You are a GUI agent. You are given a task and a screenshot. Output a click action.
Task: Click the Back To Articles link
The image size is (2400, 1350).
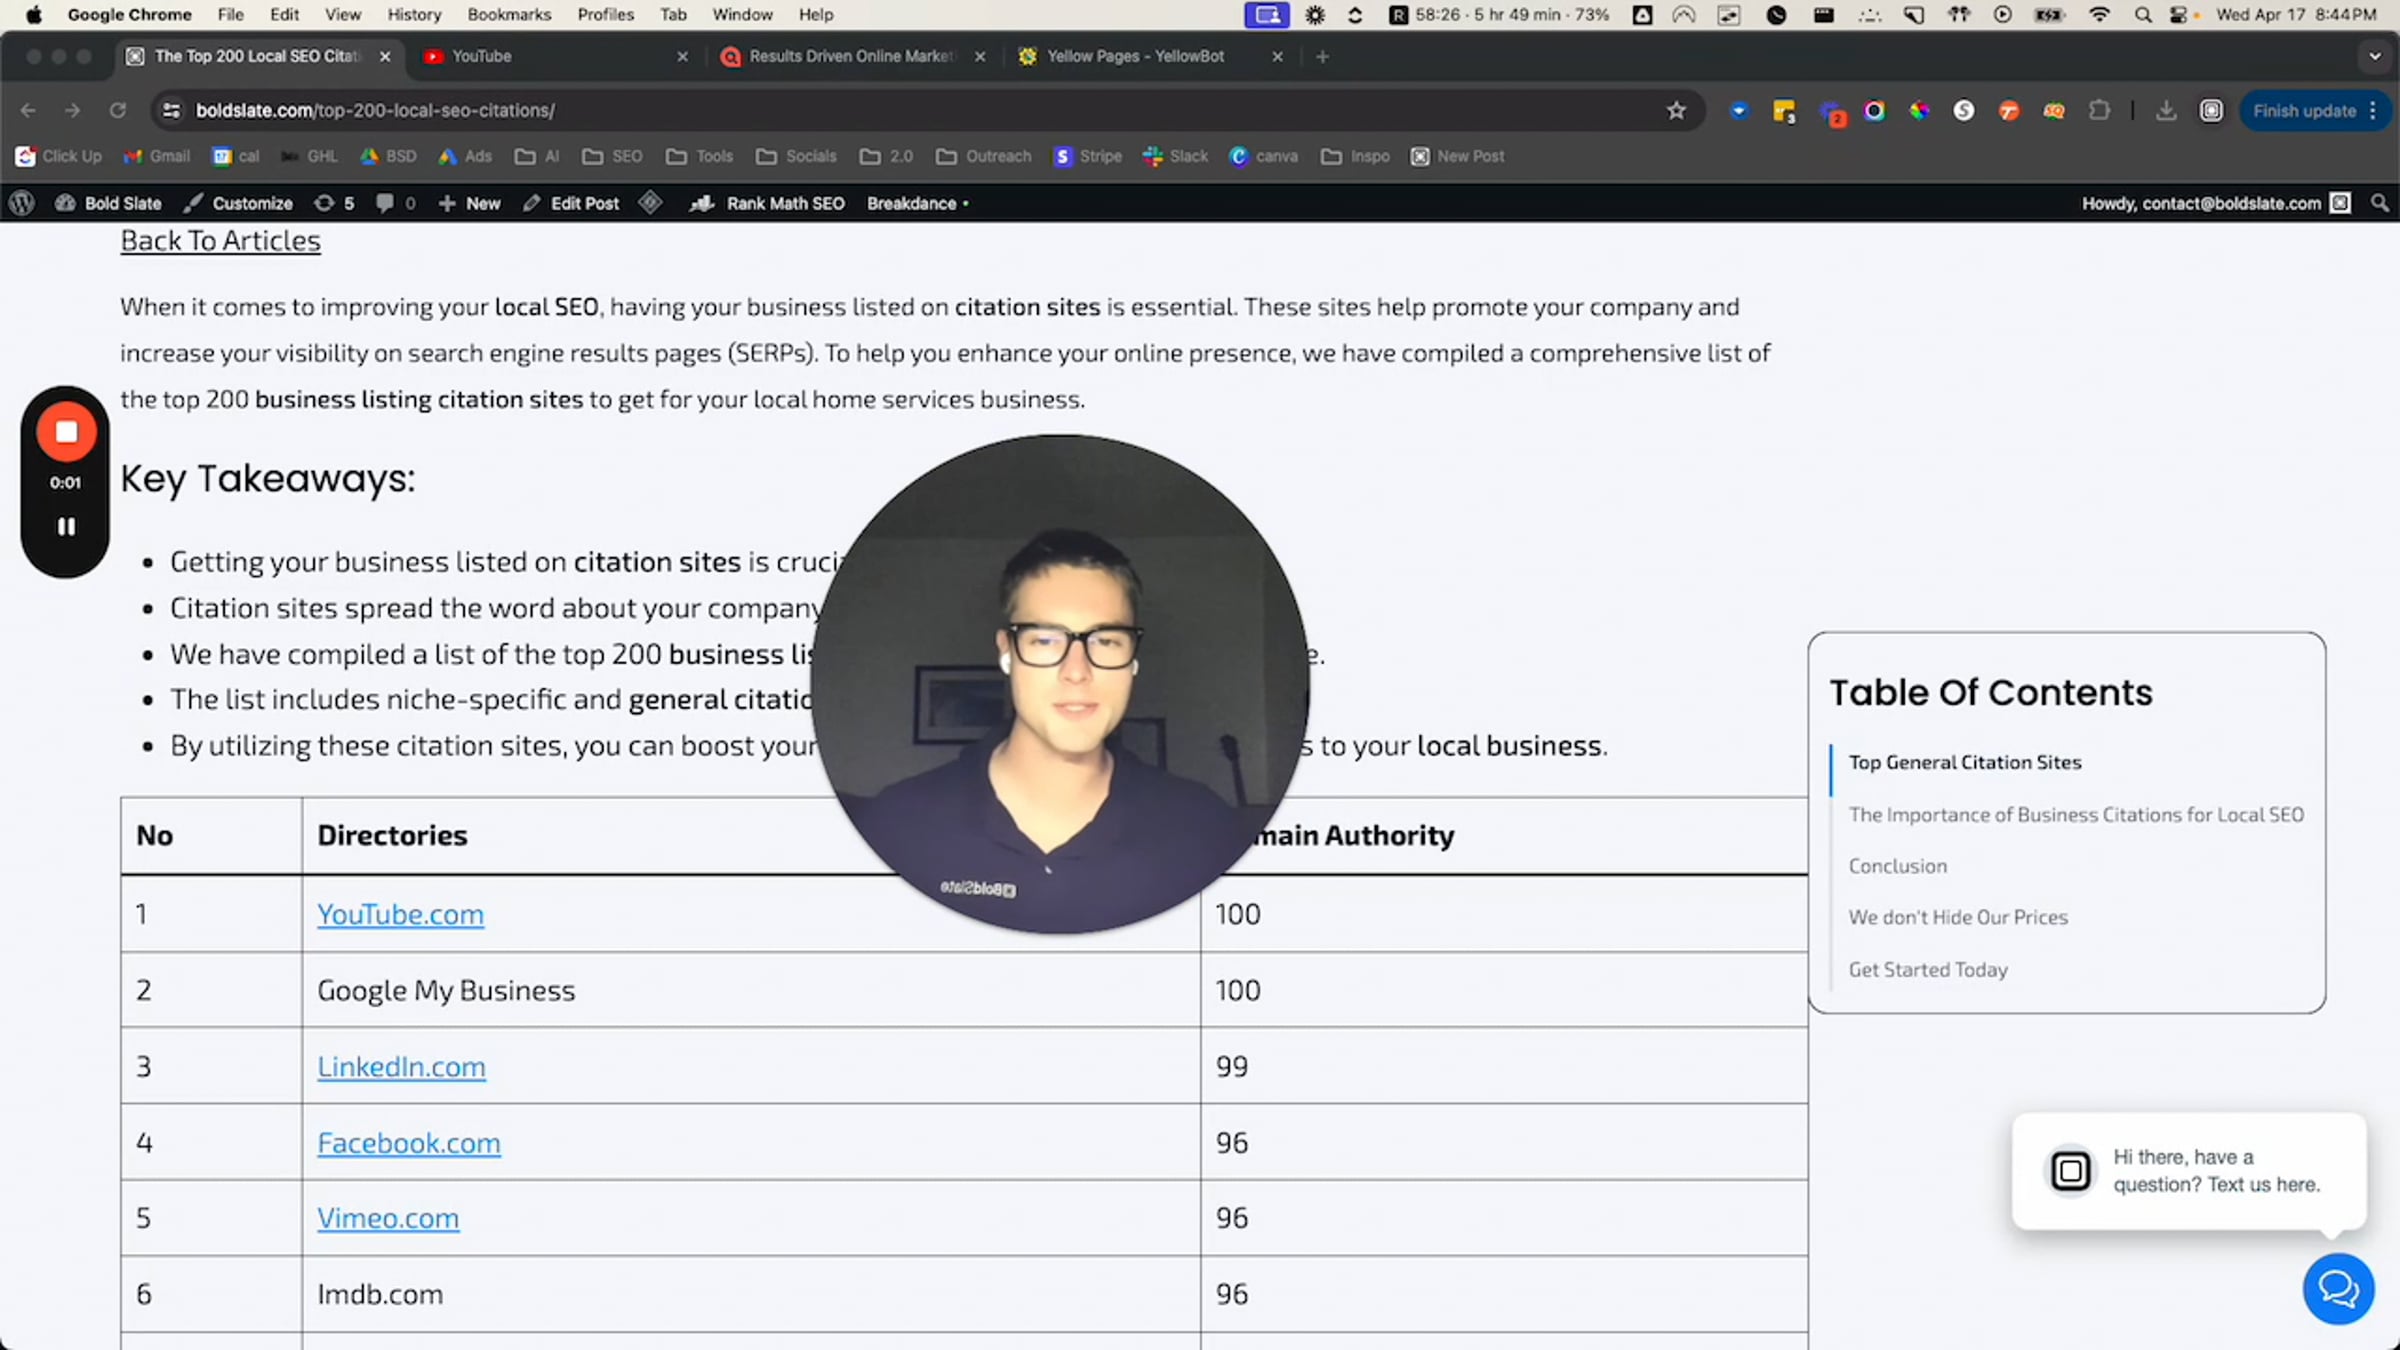pyautogui.click(x=220, y=241)
